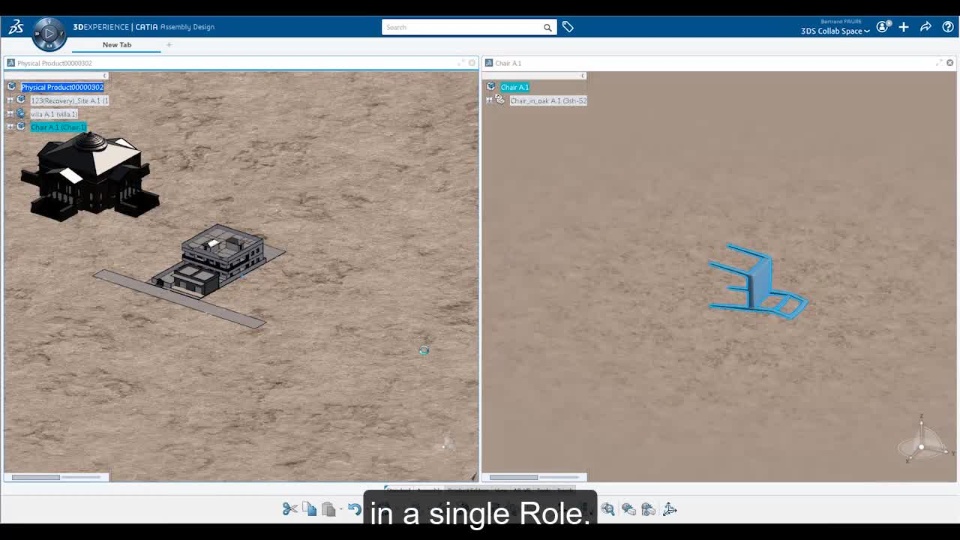The height and width of the screenshot is (540, 960).
Task: Open the 3DS compass logo menu
Action: point(16,27)
